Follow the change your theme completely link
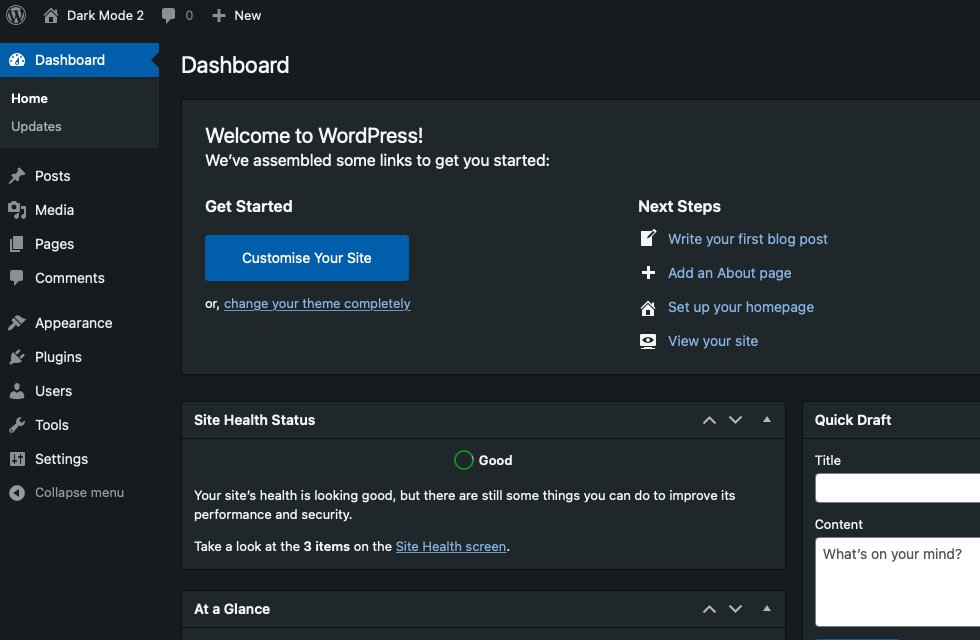The width and height of the screenshot is (980, 640). coord(318,304)
